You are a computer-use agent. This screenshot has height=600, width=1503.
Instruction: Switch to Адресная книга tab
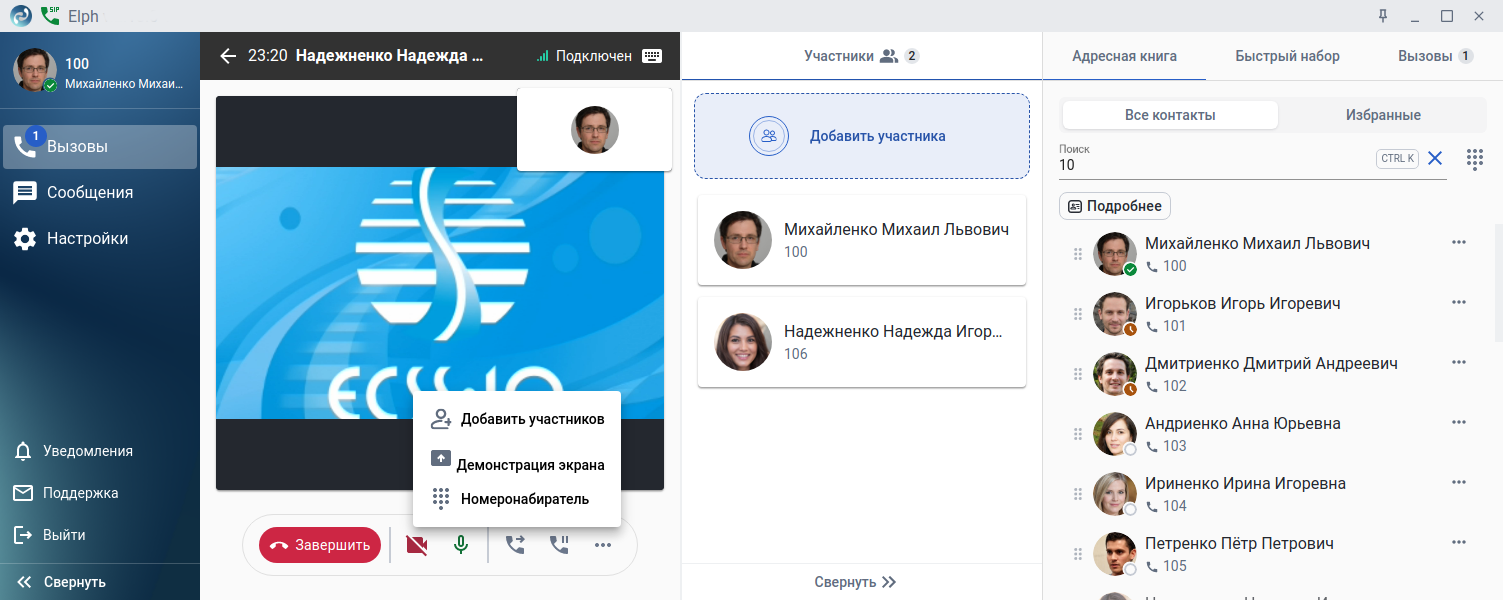pos(1124,56)
